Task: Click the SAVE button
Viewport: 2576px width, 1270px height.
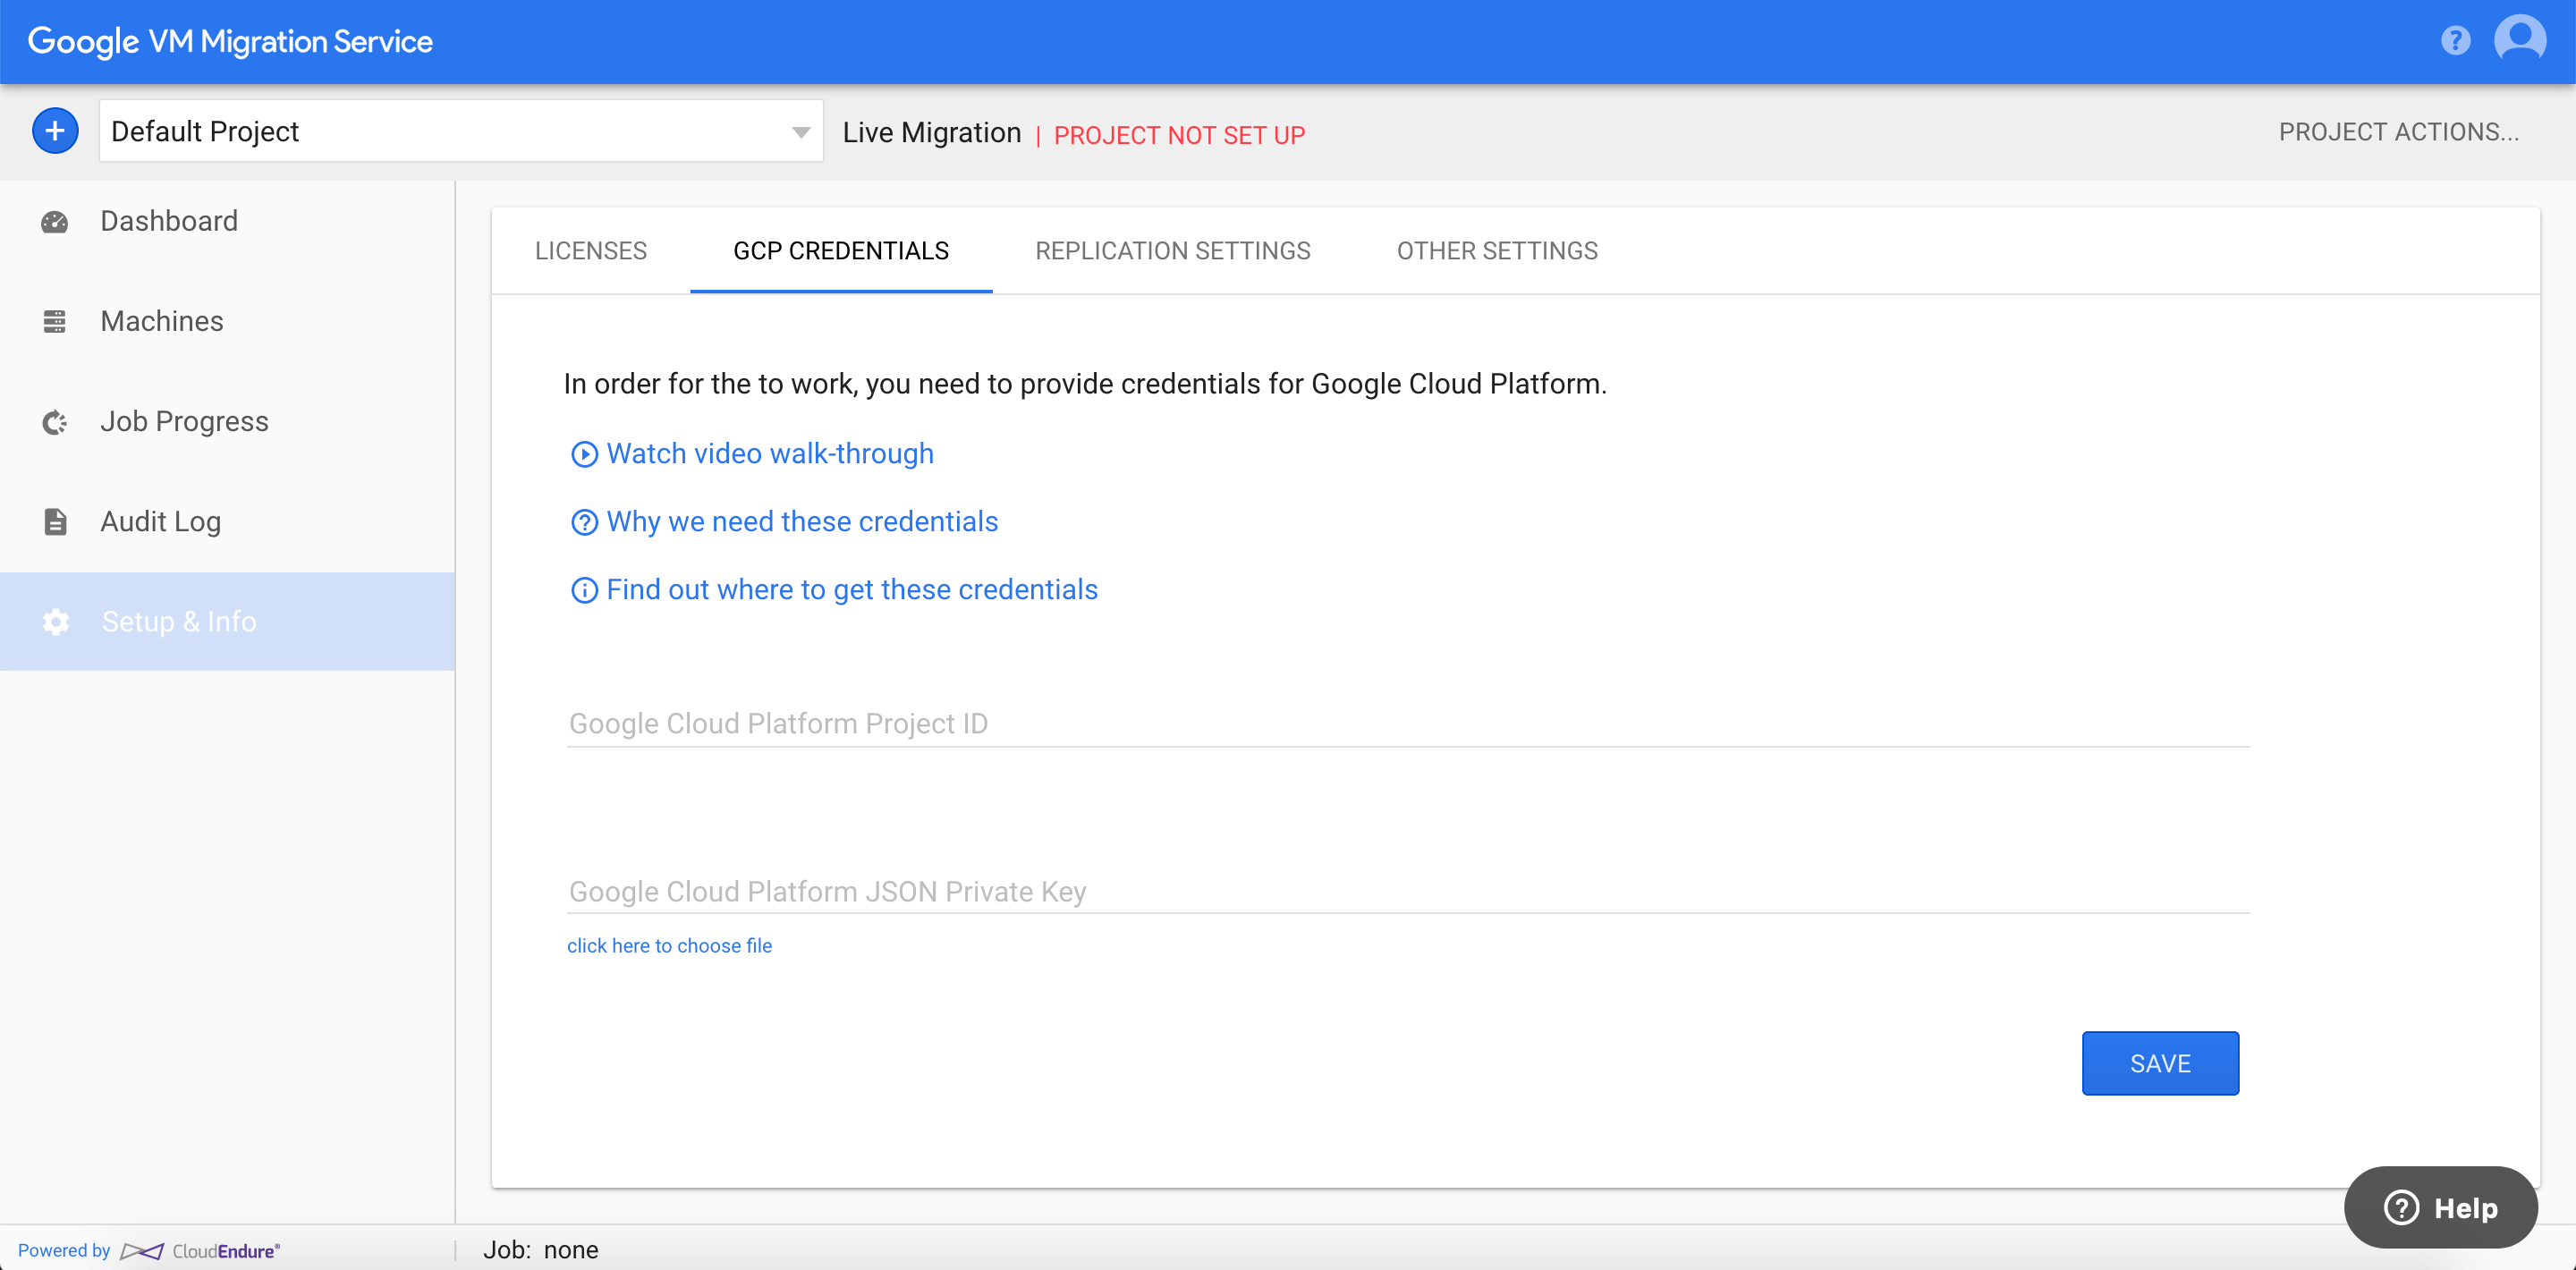Action: tap(2160, 1063)
